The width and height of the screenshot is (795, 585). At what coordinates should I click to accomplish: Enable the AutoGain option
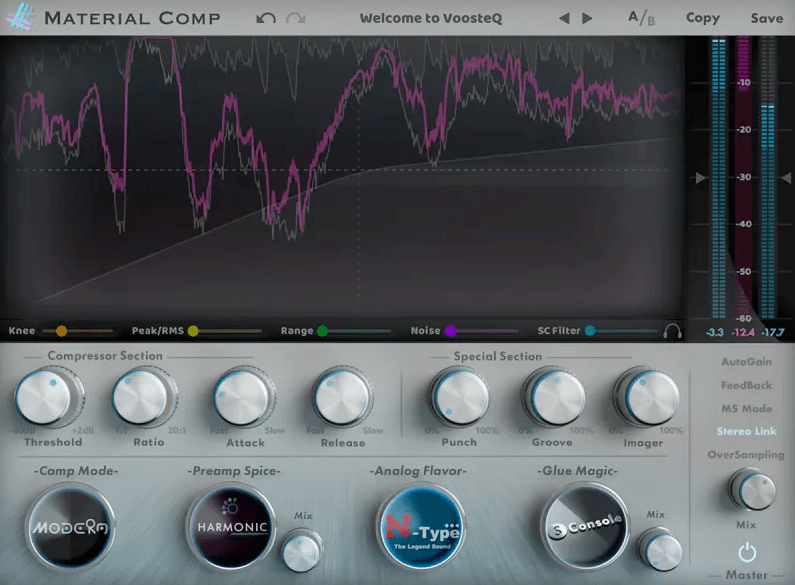(746, 362)
